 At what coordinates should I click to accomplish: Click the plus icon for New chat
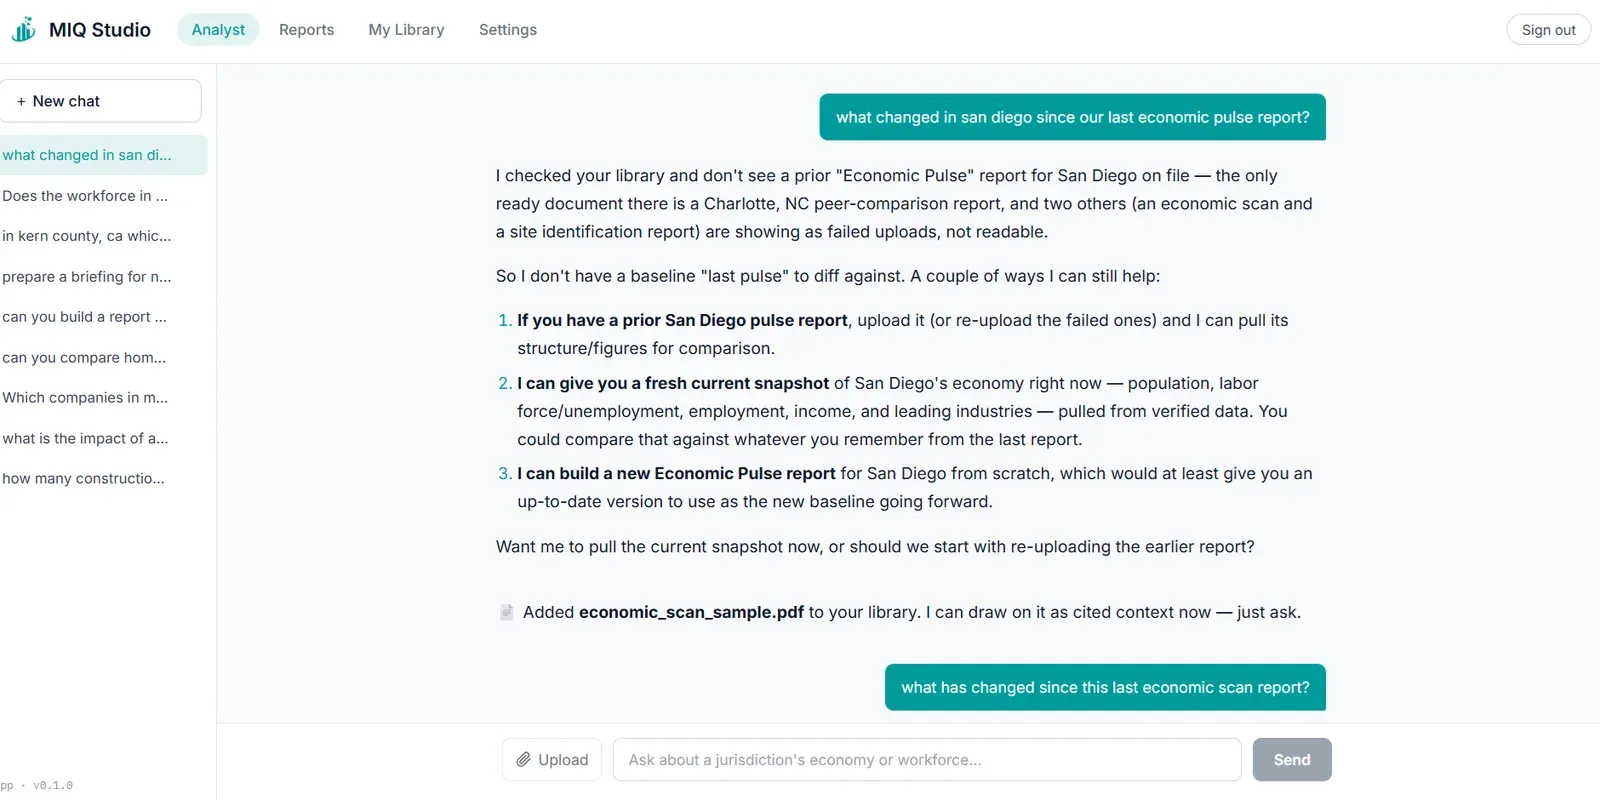pyautogui.click(x=21, y=101)
